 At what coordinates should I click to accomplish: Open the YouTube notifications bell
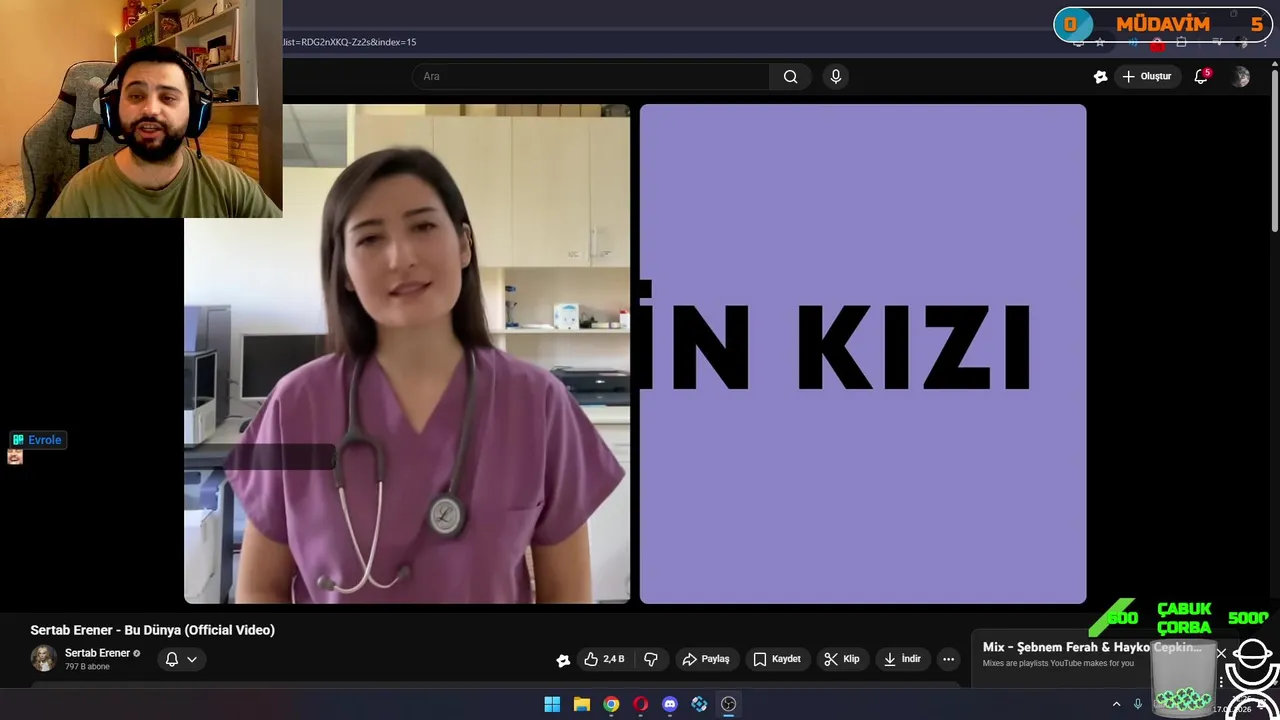point(1201,76)
